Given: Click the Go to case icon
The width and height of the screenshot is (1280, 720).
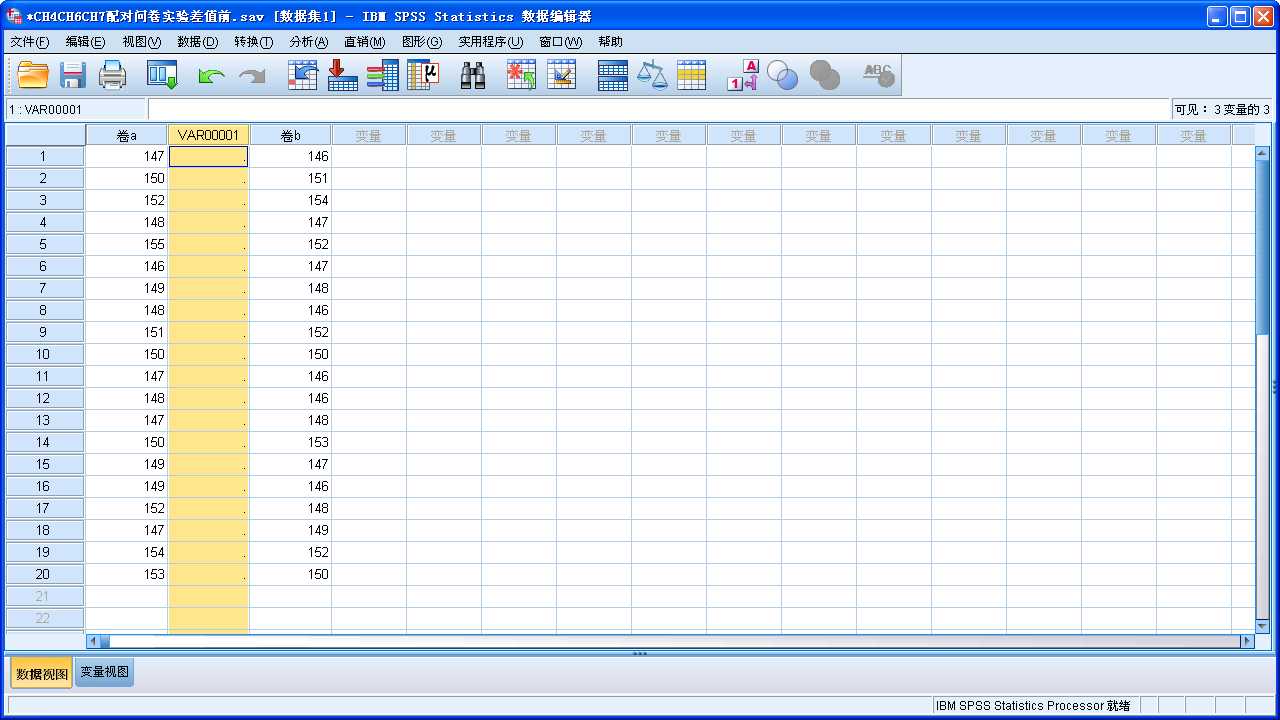Looking at the screenshot, I should point(302,75).
